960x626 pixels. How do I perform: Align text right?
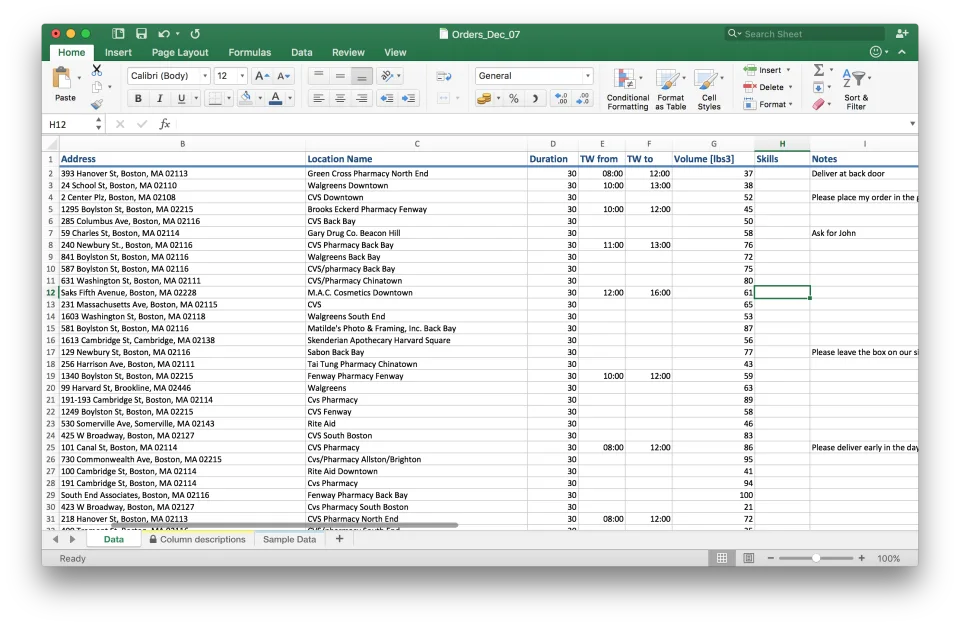(362, 98)
